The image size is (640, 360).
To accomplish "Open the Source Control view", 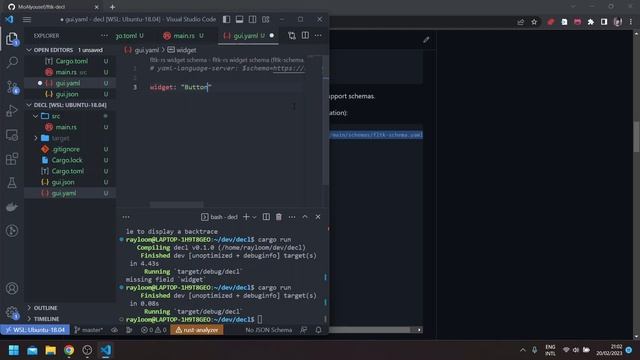I will (x=12, y=87).
